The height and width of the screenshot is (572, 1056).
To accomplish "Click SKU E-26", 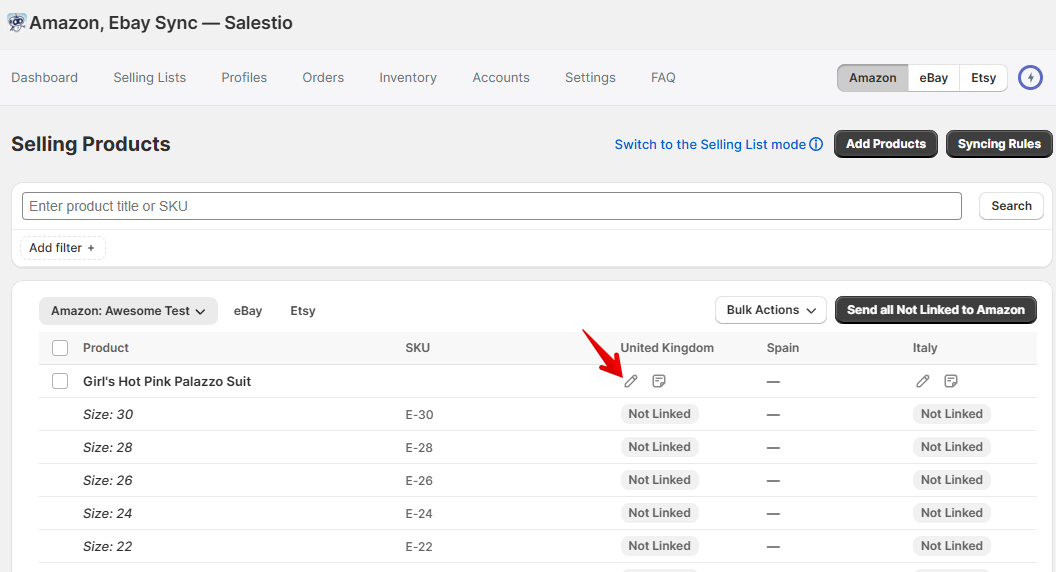I will (x=419, y=480).
